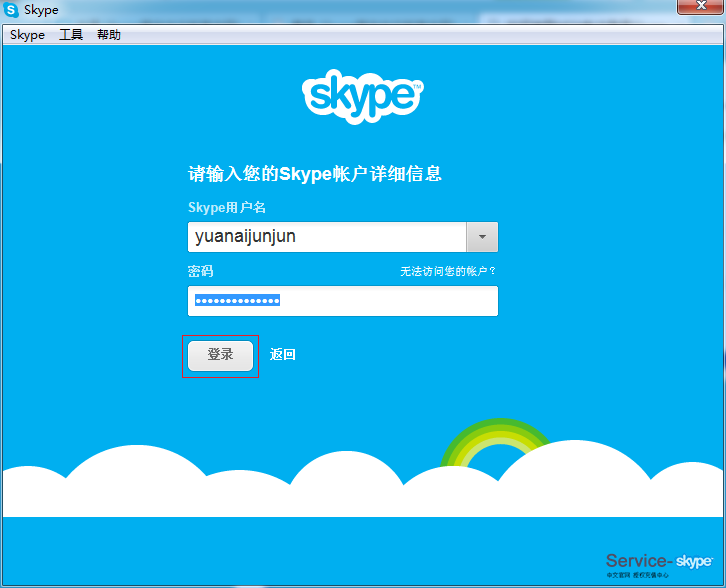Click the Skype用户名 field containing yuanaijunjun
This screenshot has width=726, height=588.
click(326, 237)
